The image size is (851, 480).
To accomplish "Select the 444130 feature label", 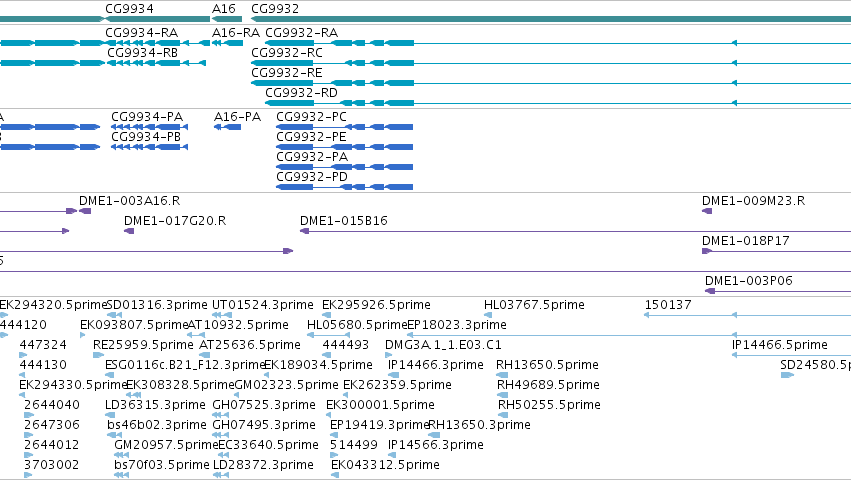I will [x=43, y=365].
